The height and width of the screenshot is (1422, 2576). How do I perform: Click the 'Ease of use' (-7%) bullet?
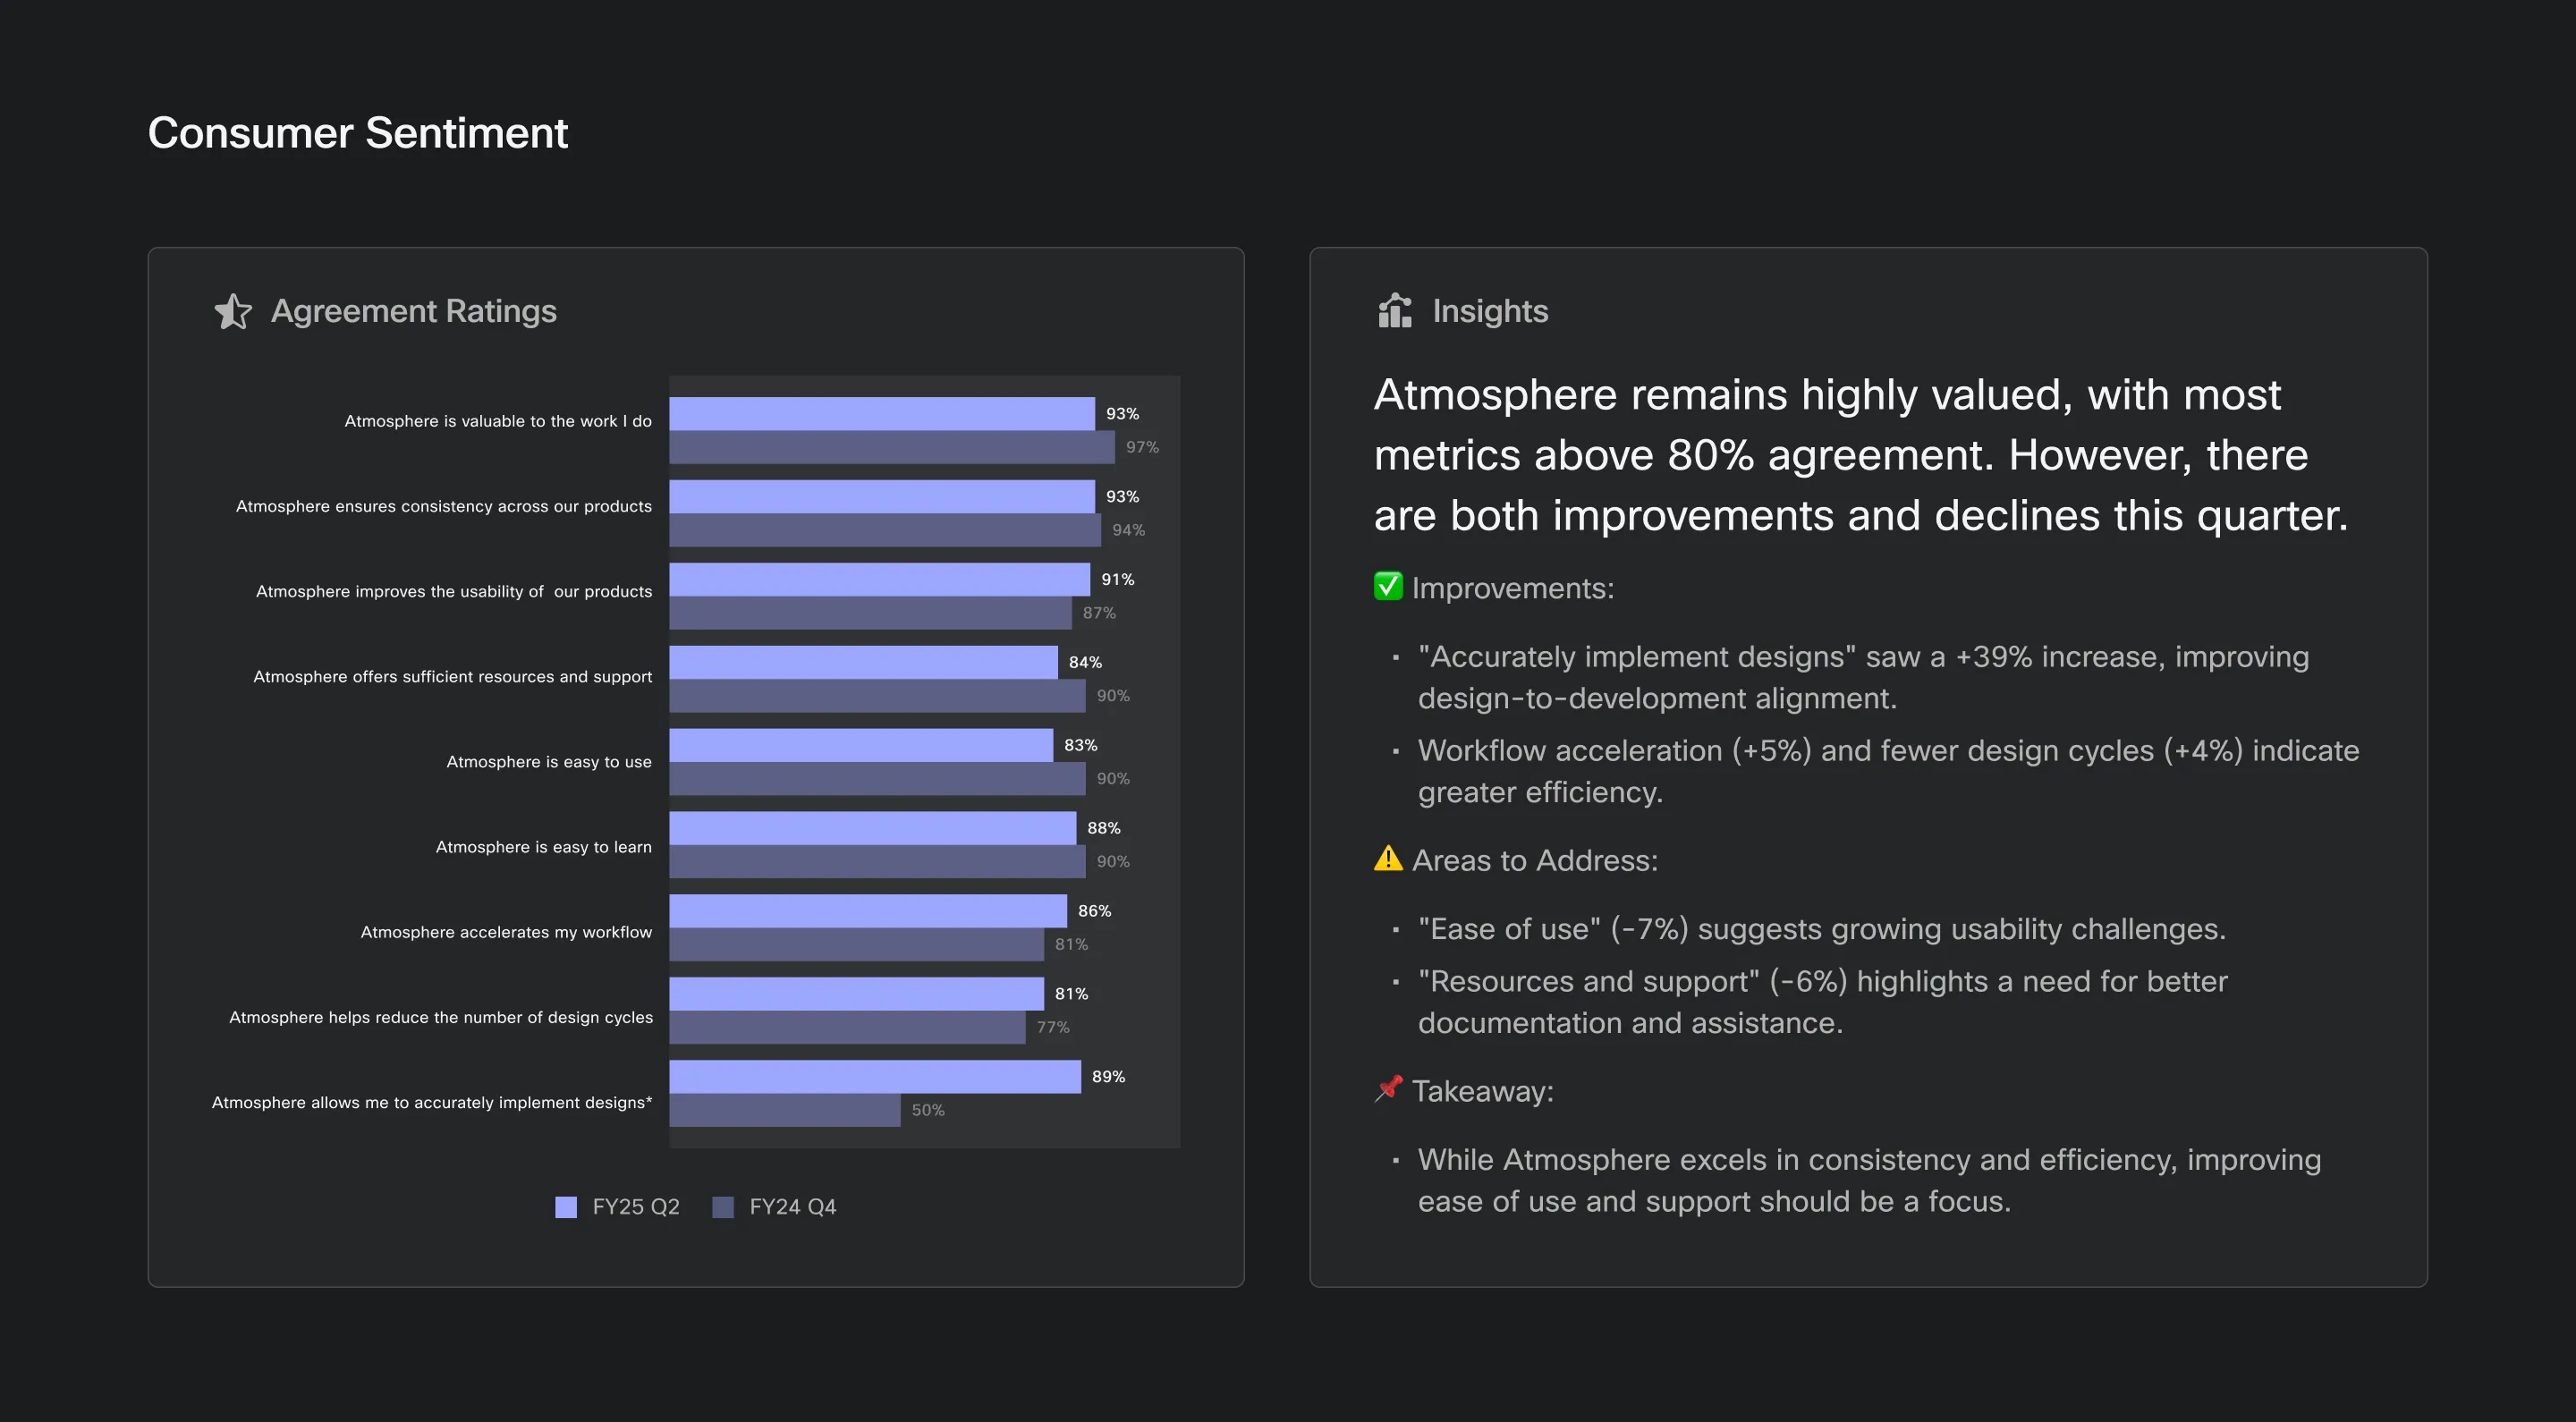(x=1821, y=929)
